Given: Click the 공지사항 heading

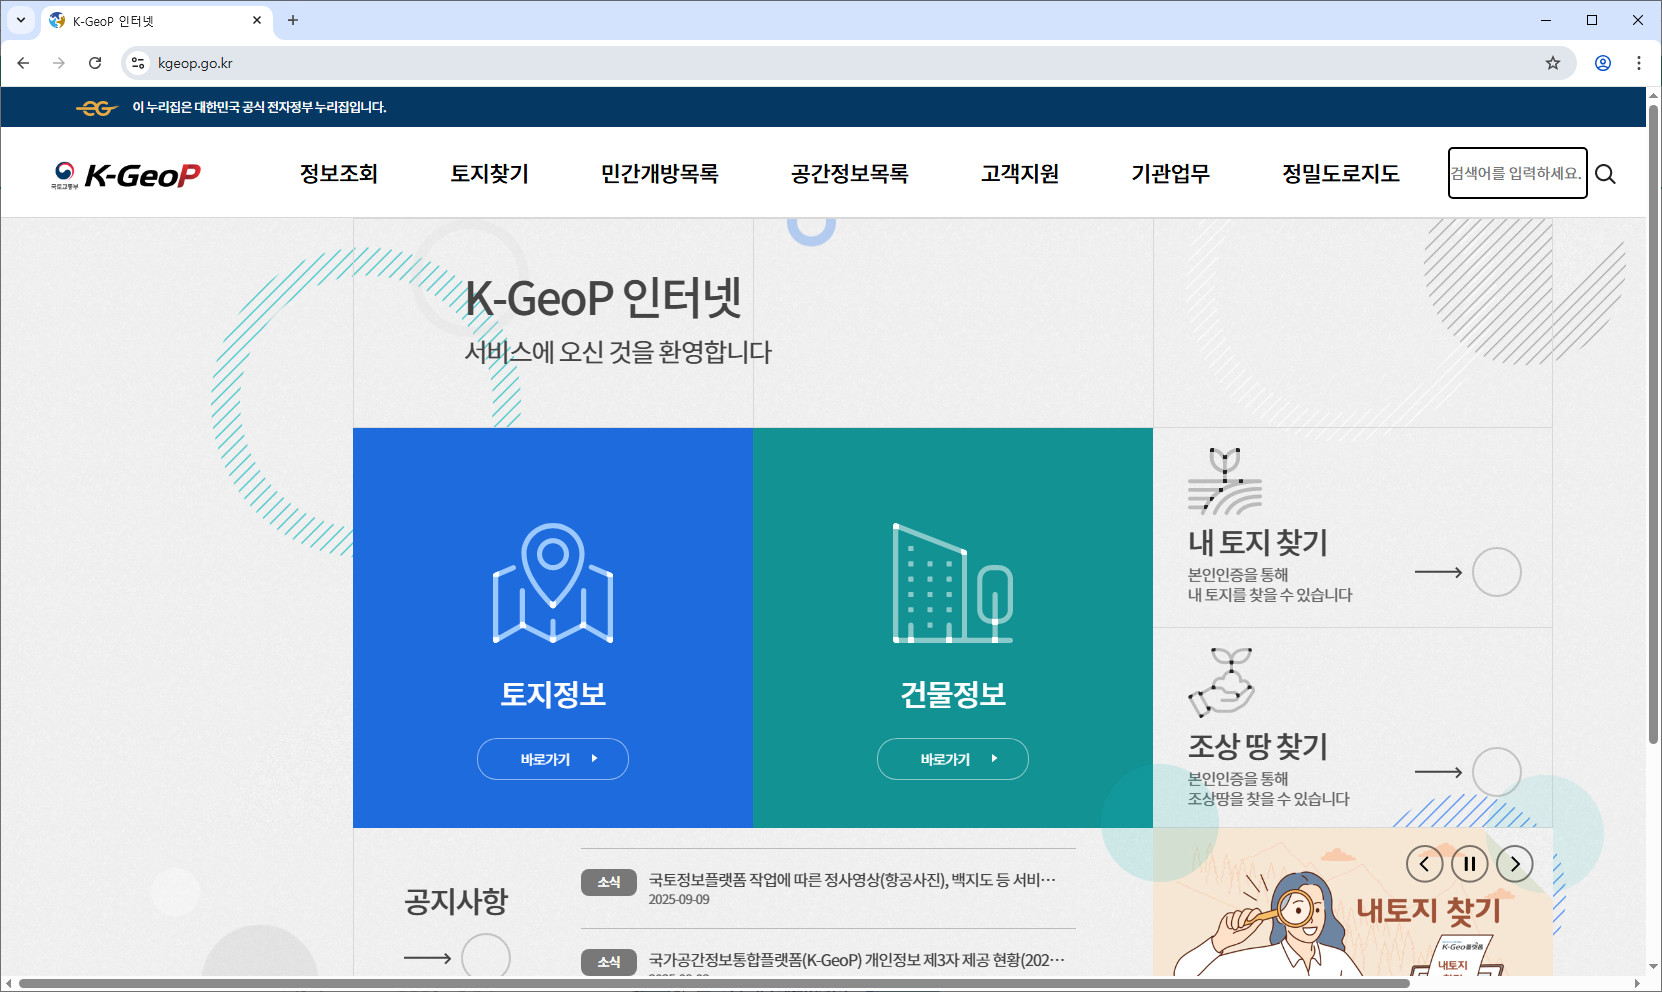Looking at the screenshot, I should click(456, 901).
